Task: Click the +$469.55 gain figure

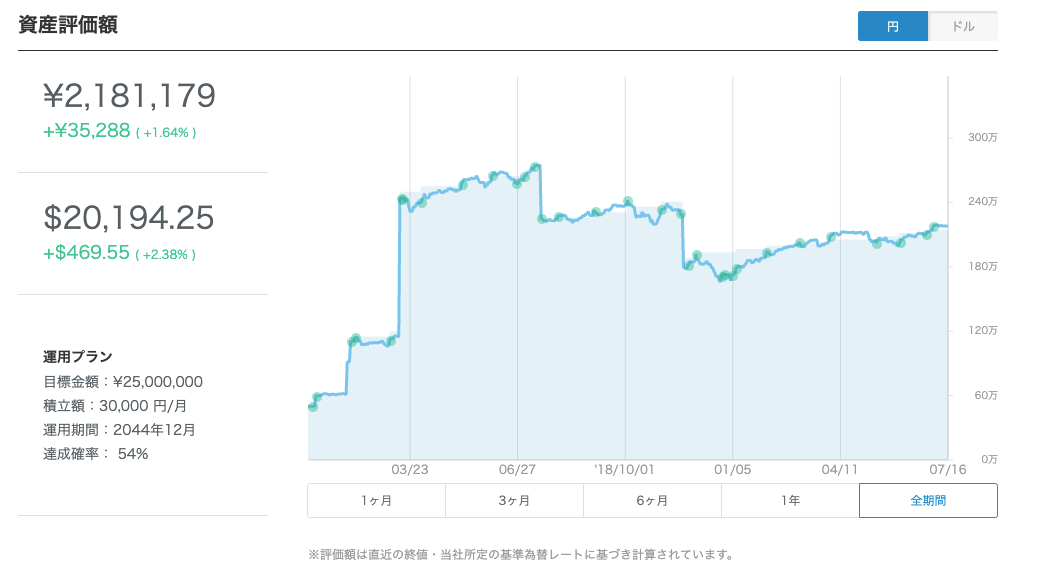Action: [86, 253]
